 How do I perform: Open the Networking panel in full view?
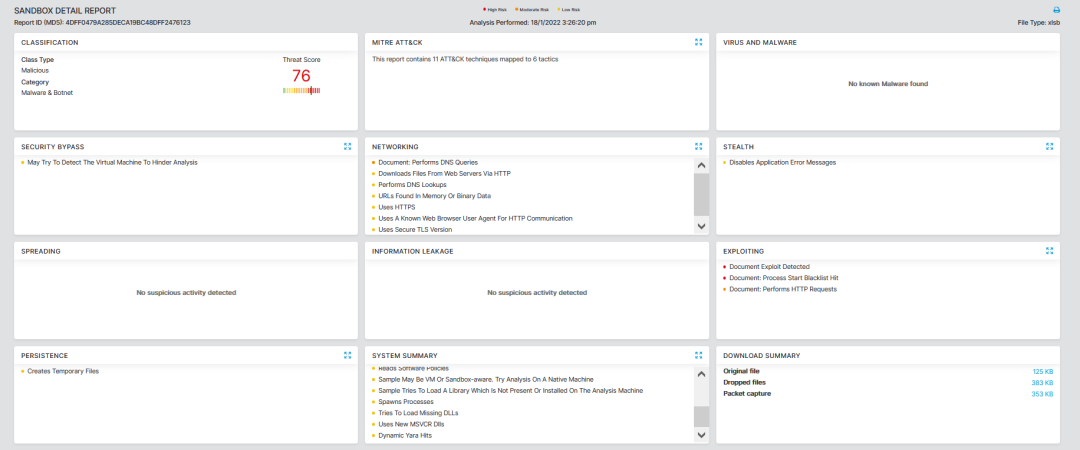click(x=699, y=146)
